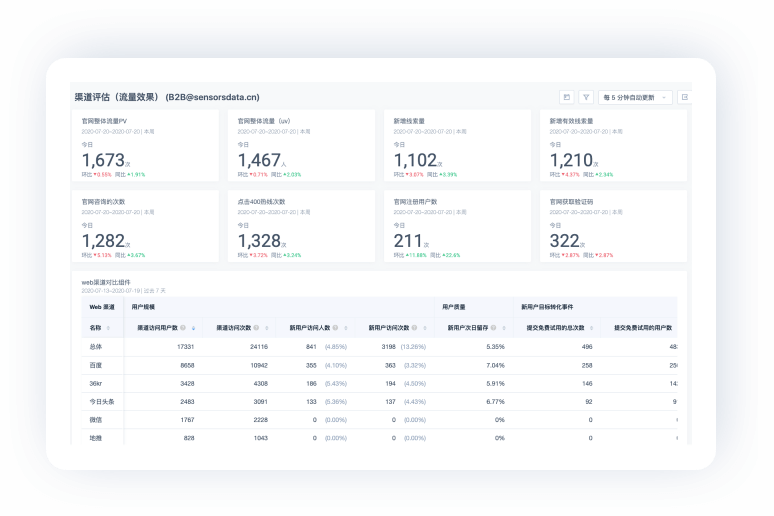This screenshot has height=516, width=774.
Task: Click the calendar icon left of filter
Action: [x=567, y=97]
